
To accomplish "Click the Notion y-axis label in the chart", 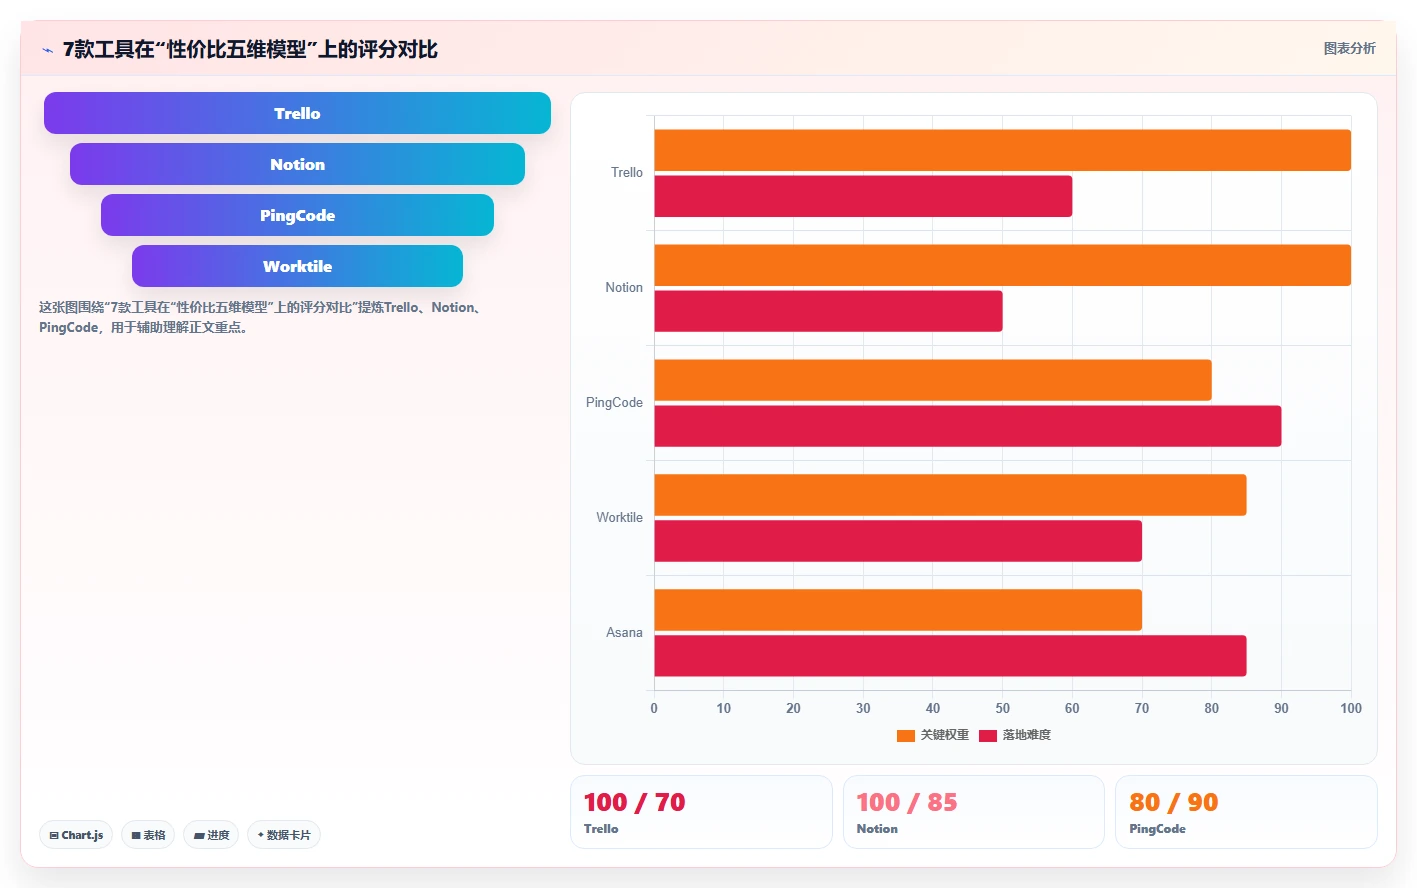I will pos(624,288).
